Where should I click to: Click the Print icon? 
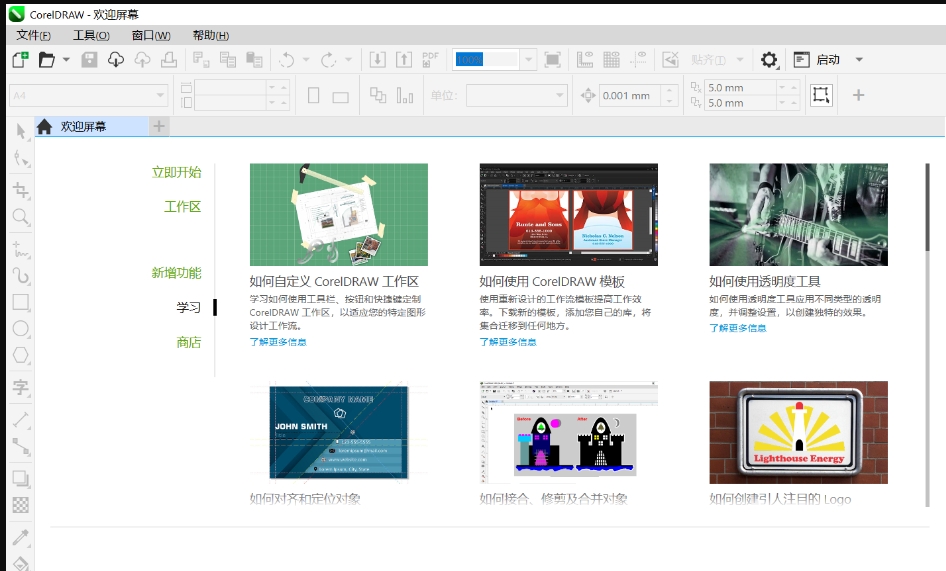169,60
